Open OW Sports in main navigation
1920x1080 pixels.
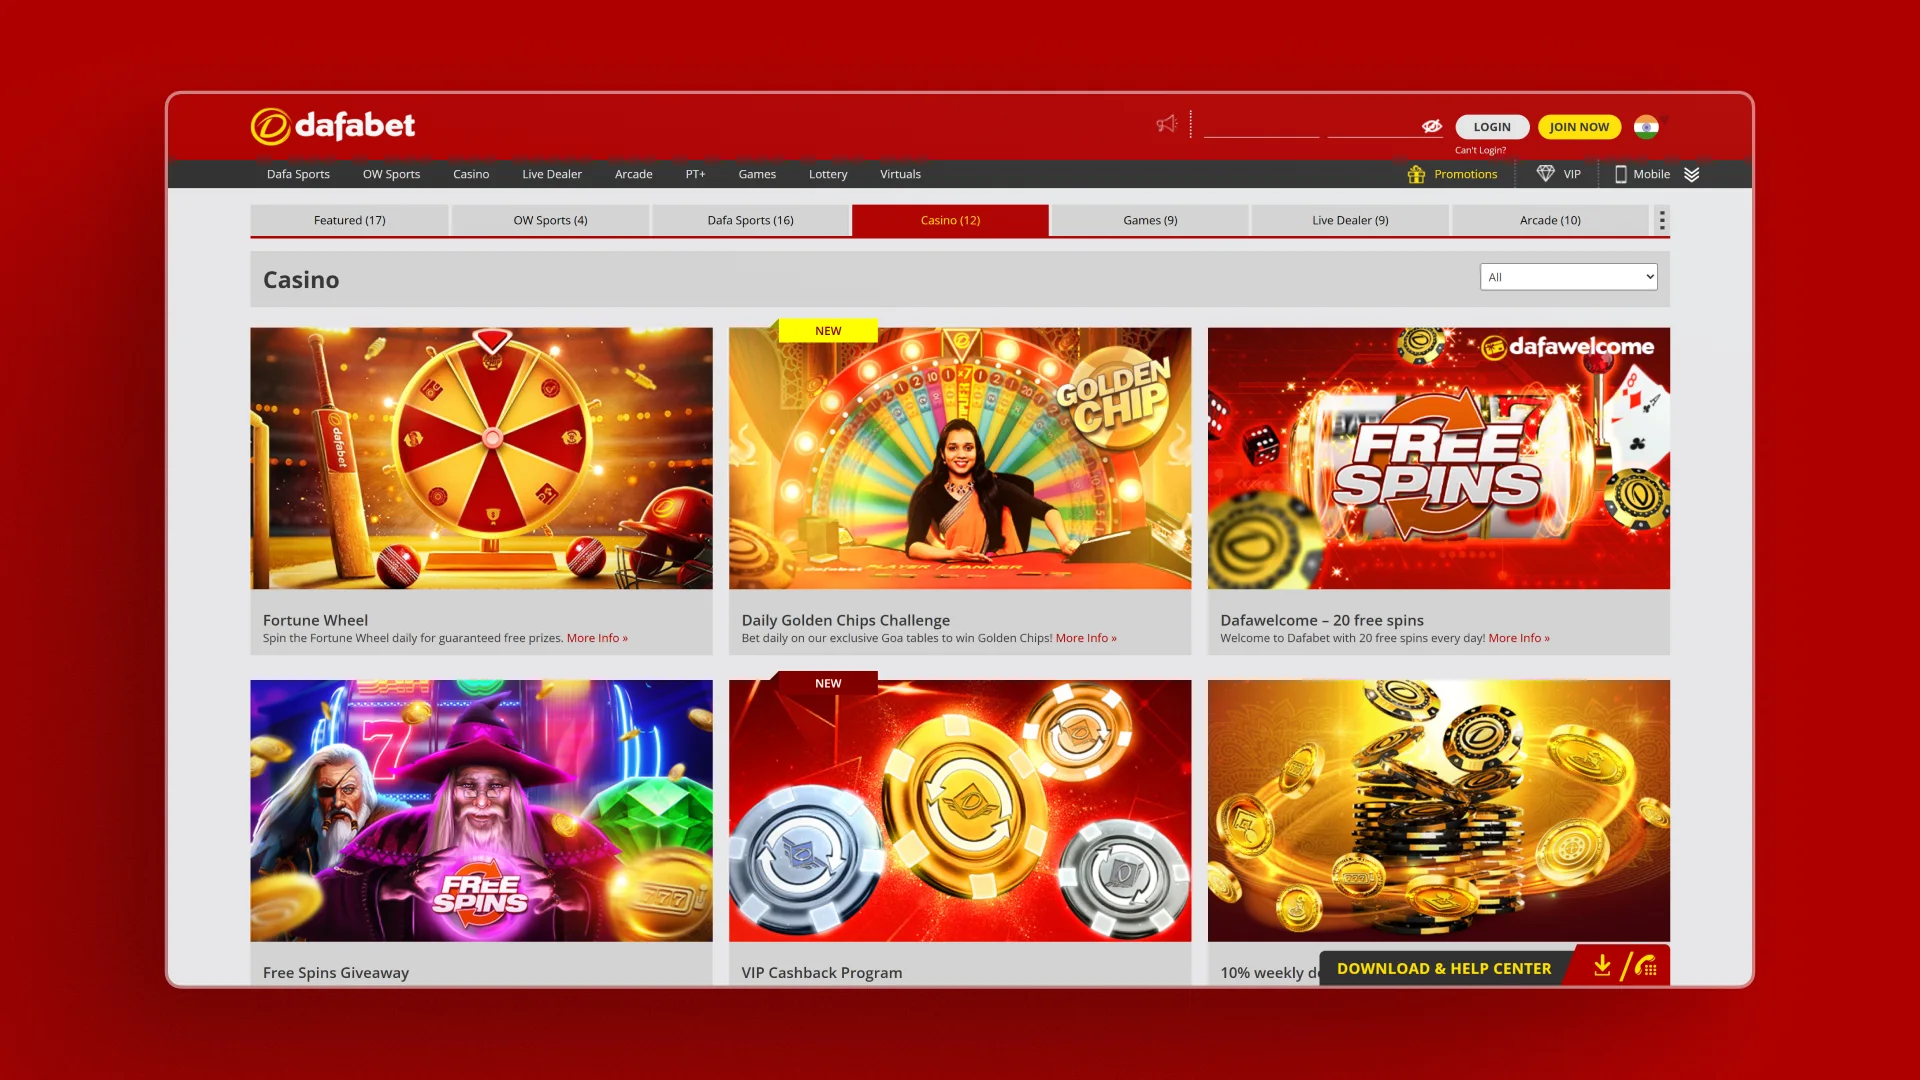coord(391,174)
